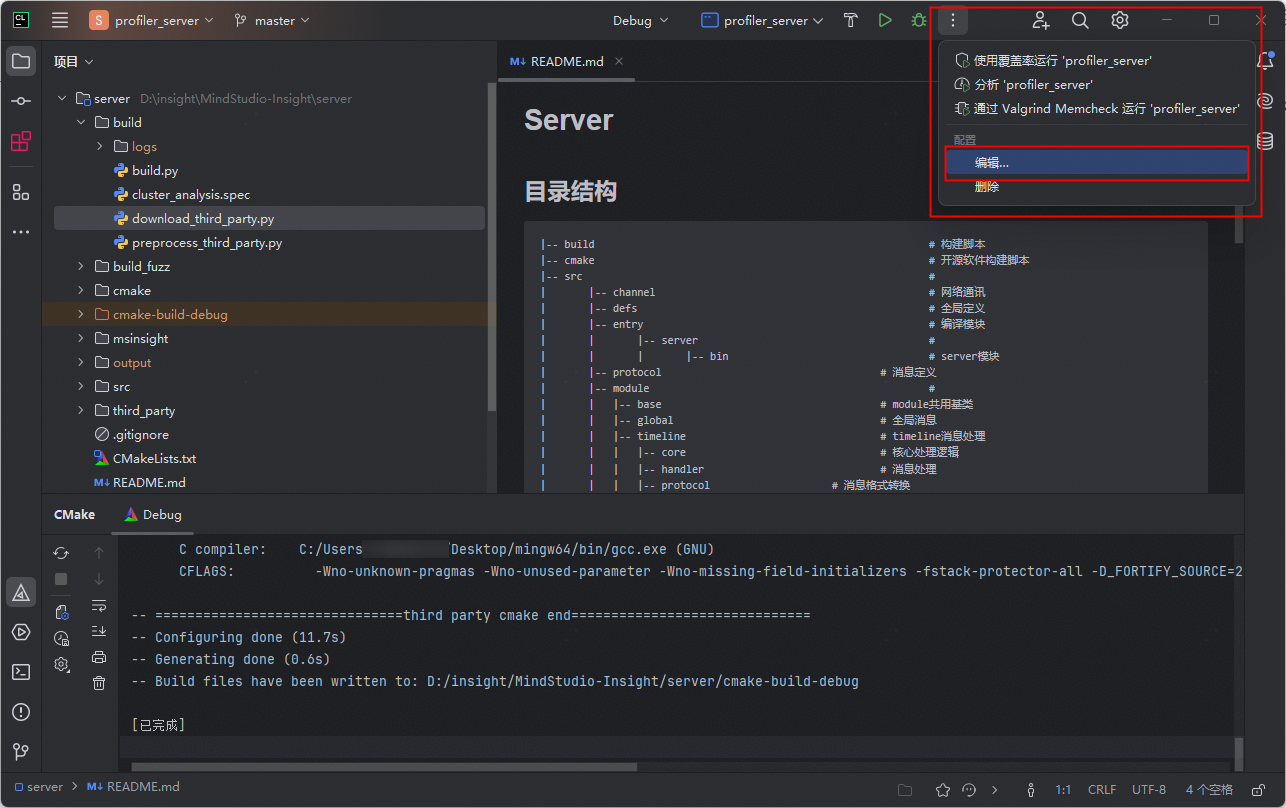
Task: Open the profiler_server project dropdown
Action: 151,20
